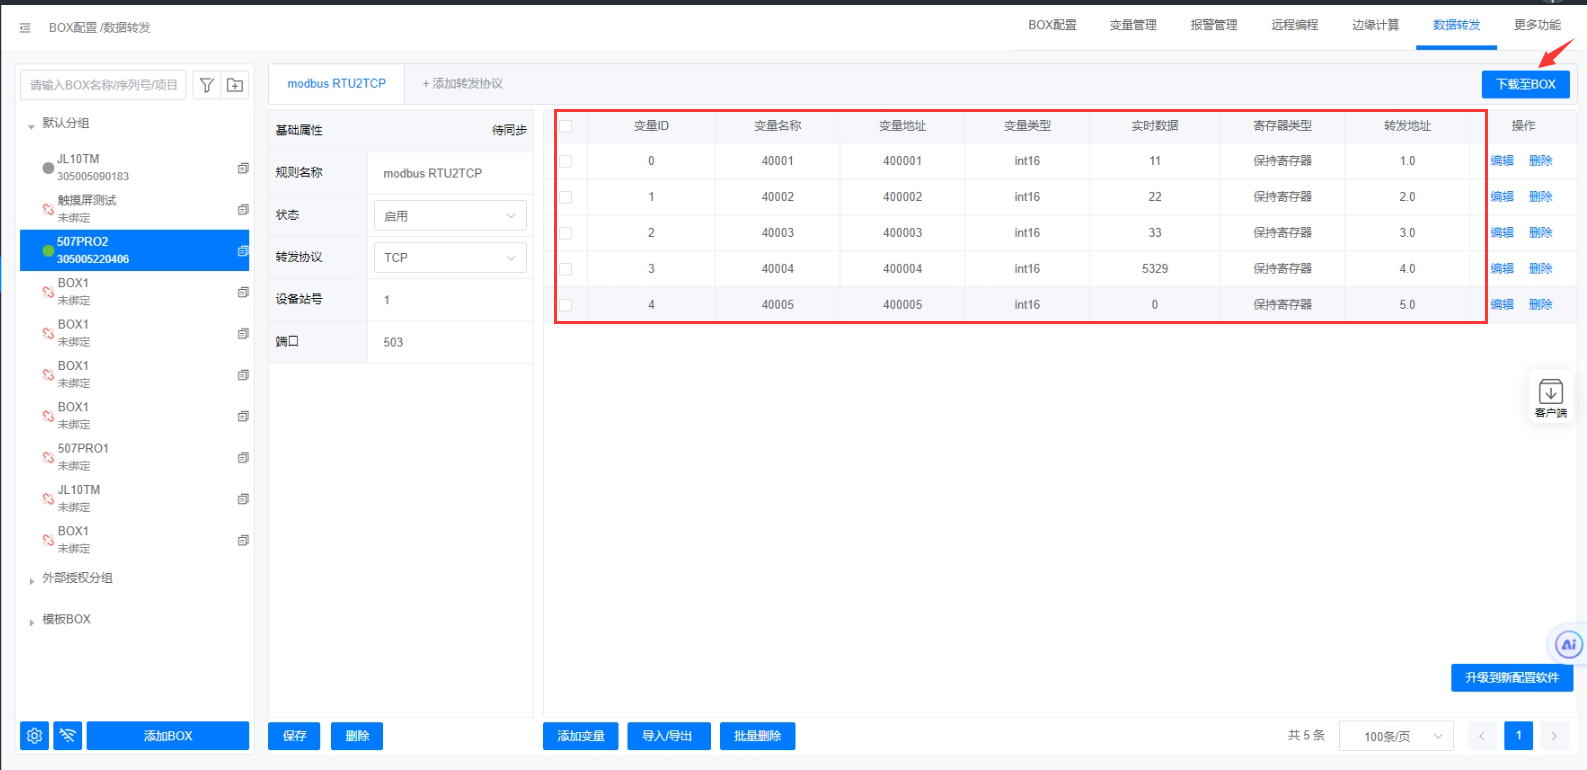This screenshot has width=1587, height=770.
Task: Click the 升级到新配置软件 button
Action: coord(1512,678)
